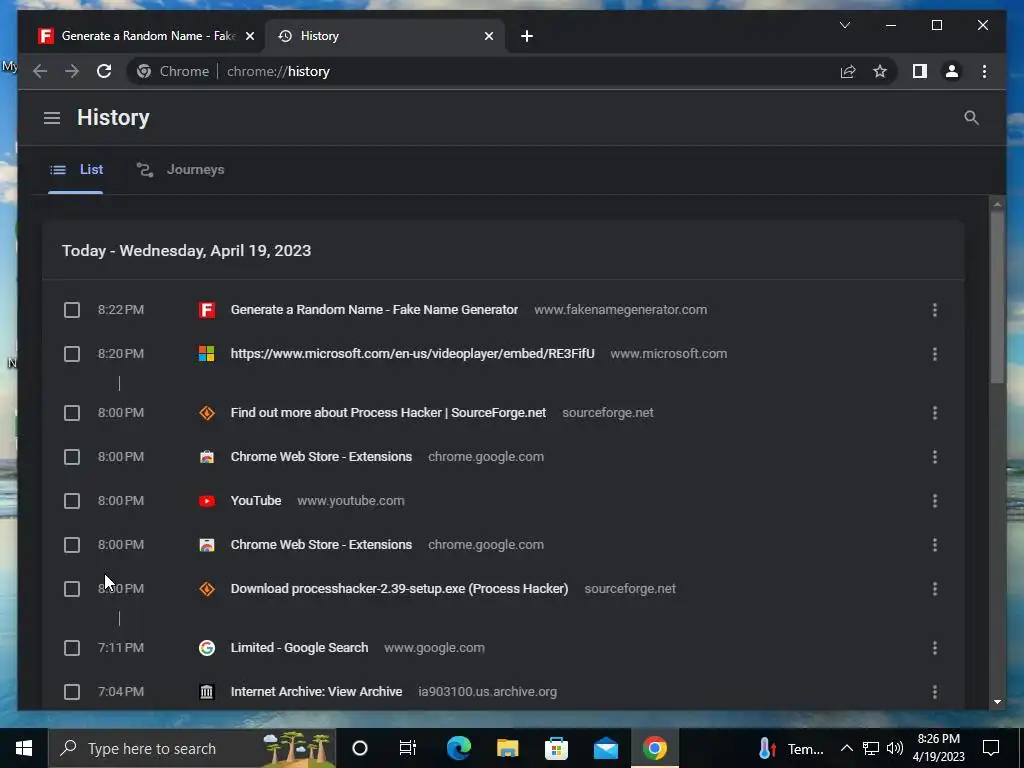Click the volume icon in system tray

(x=895, y=748)
